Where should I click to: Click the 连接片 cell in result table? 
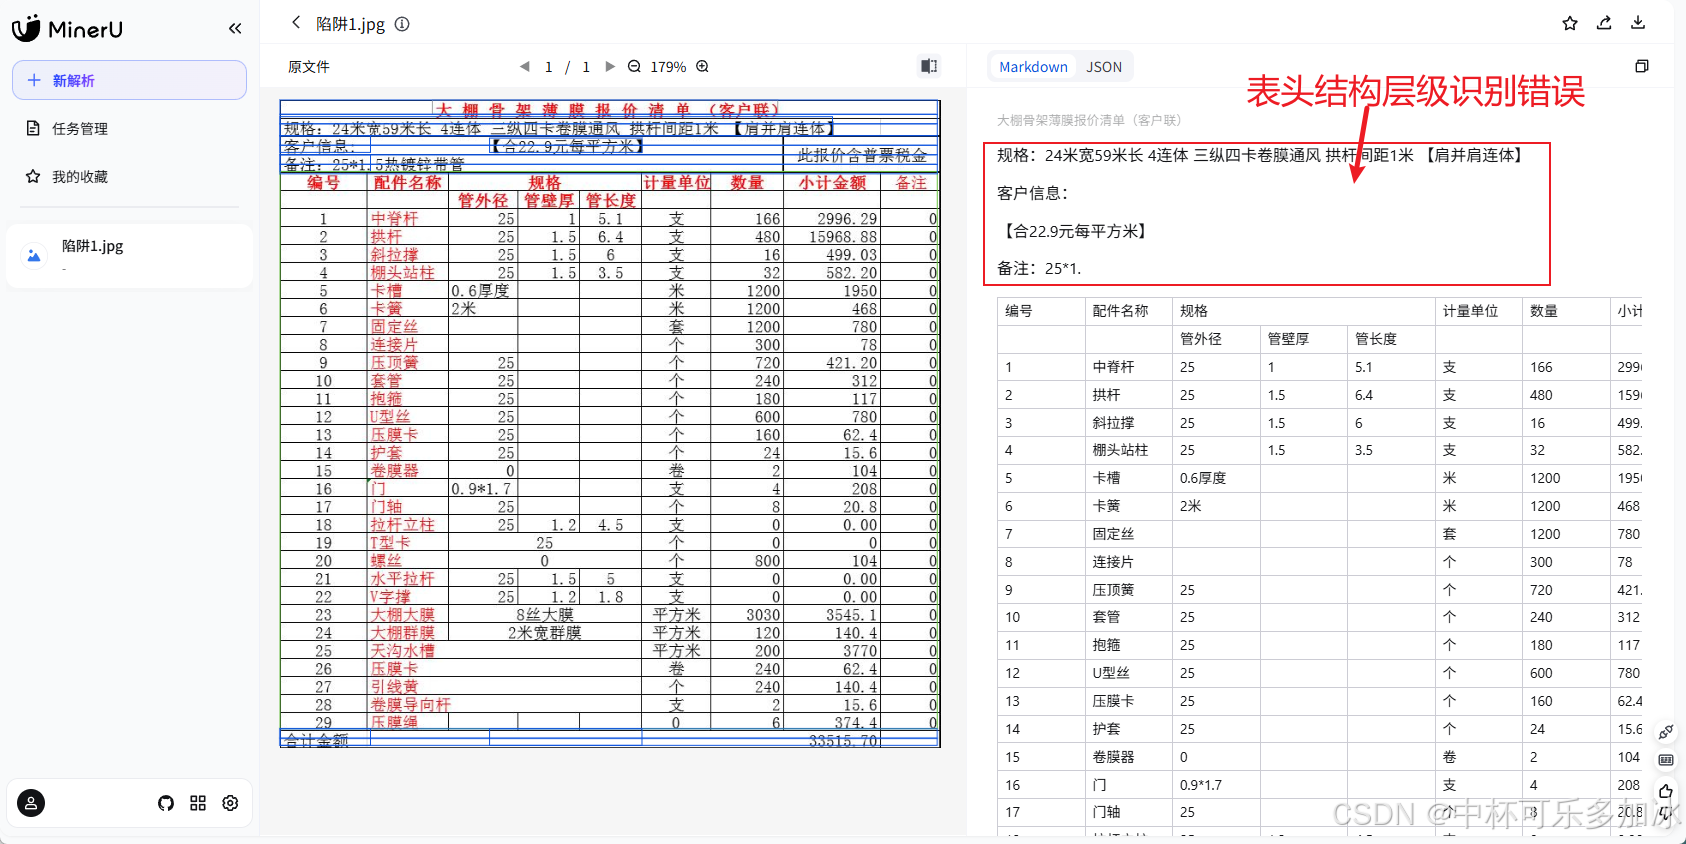1128,562
